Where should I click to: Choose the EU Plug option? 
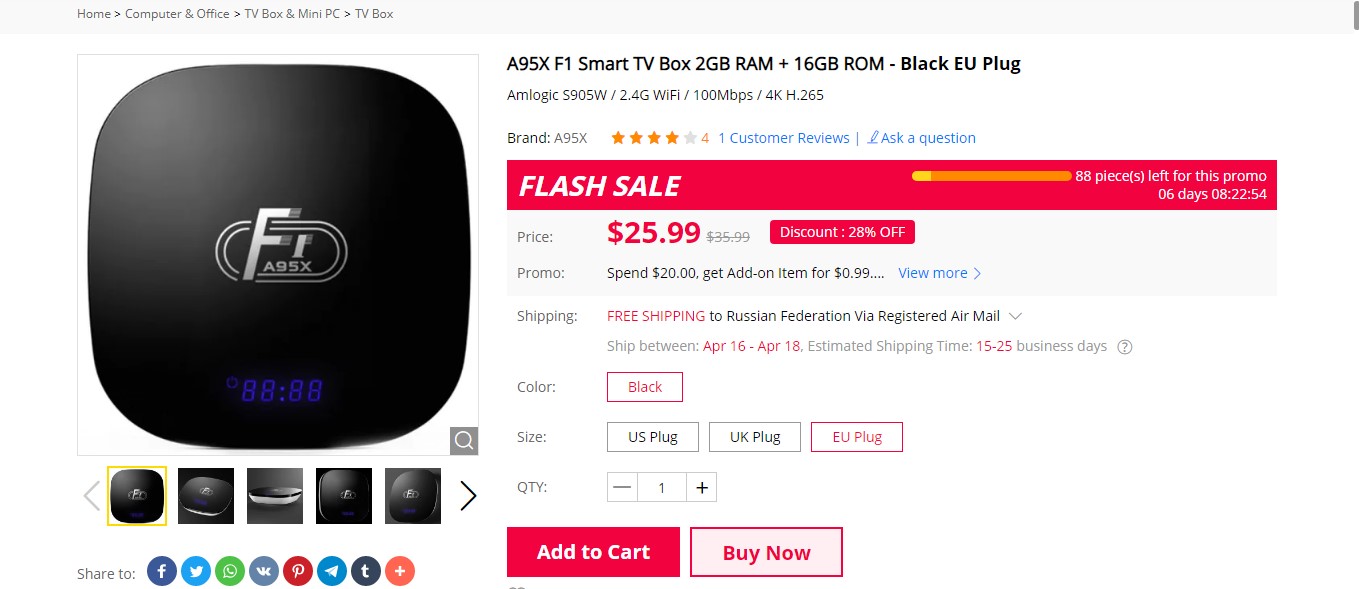(857, 437)
